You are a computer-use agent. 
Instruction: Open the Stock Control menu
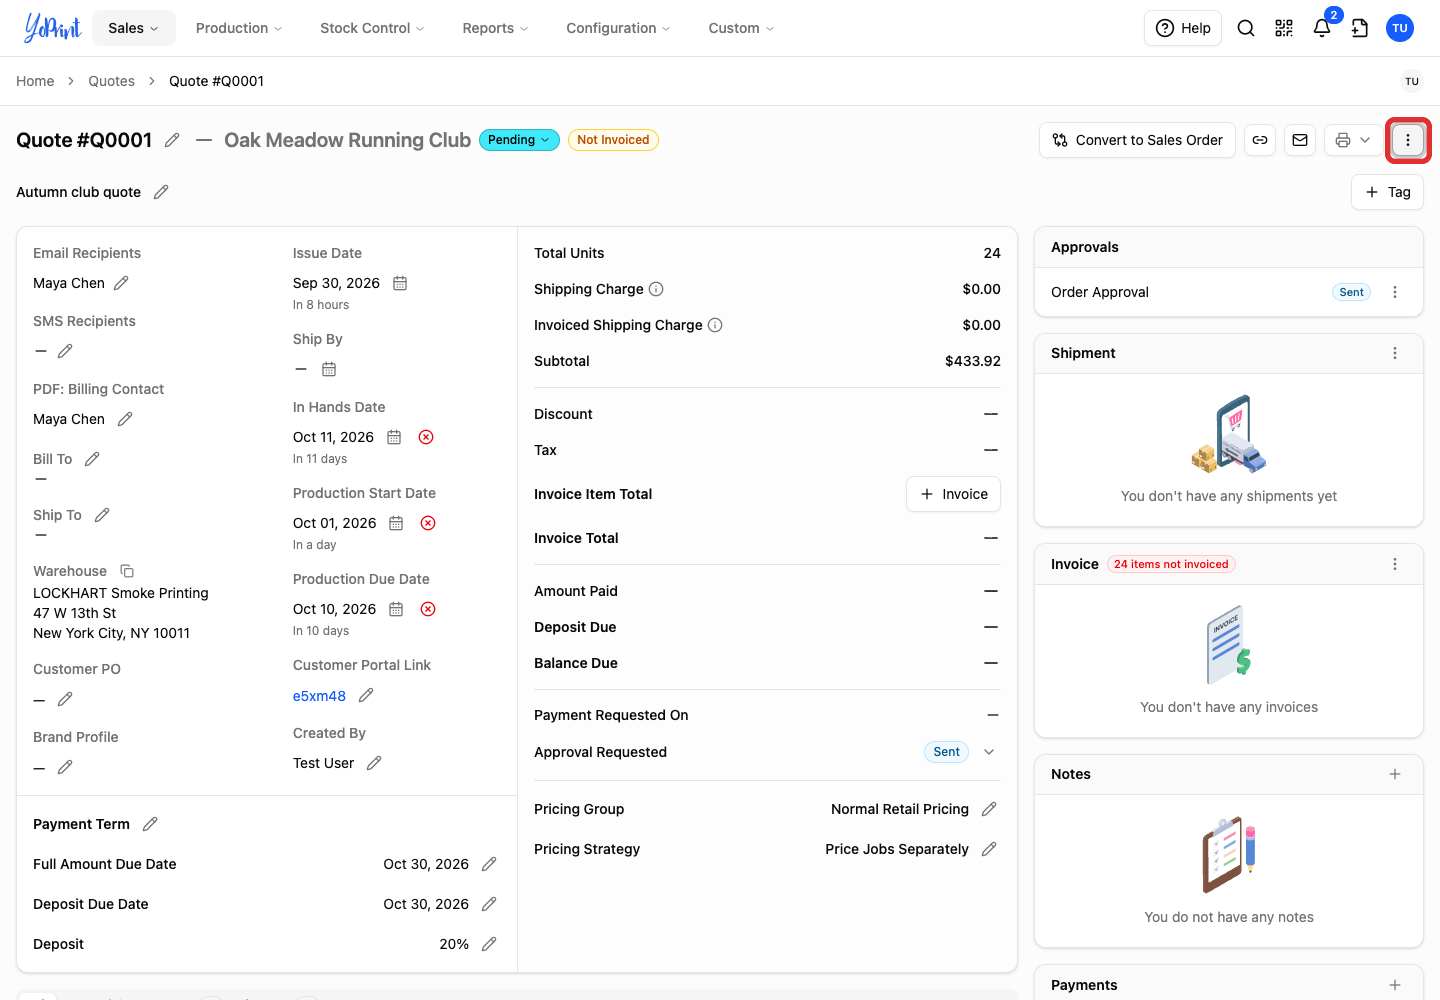(372, 28)
